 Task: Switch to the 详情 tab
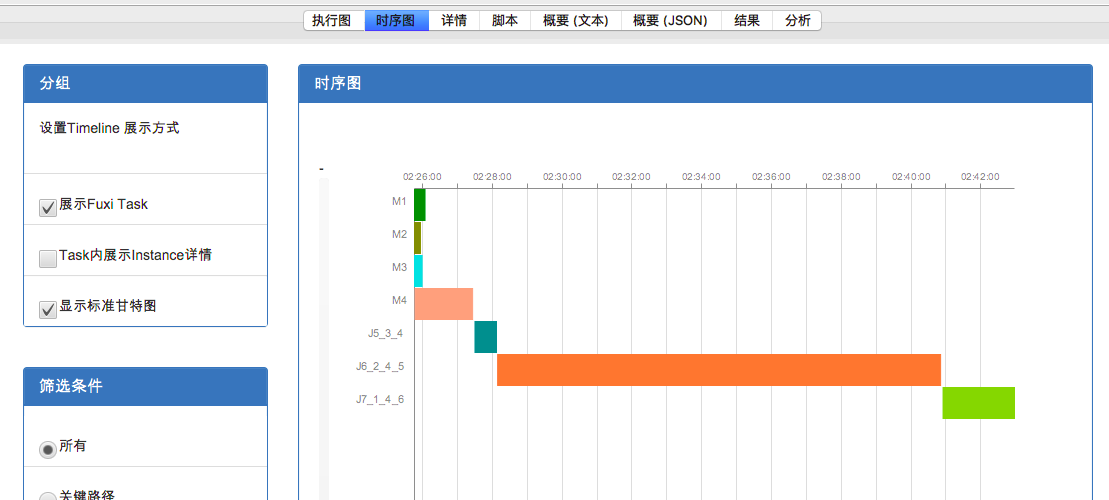point(454,21)
